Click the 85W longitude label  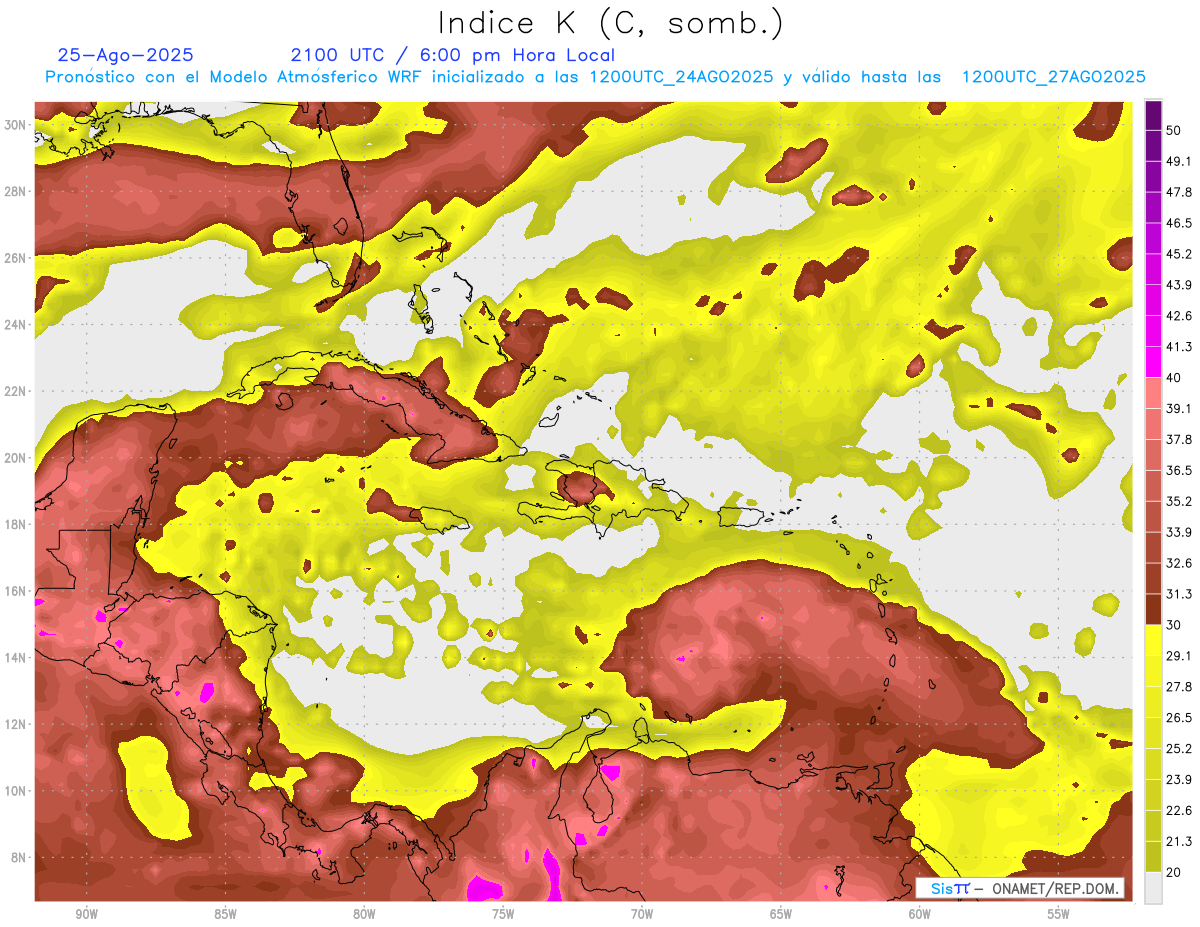tap(225, 914)
